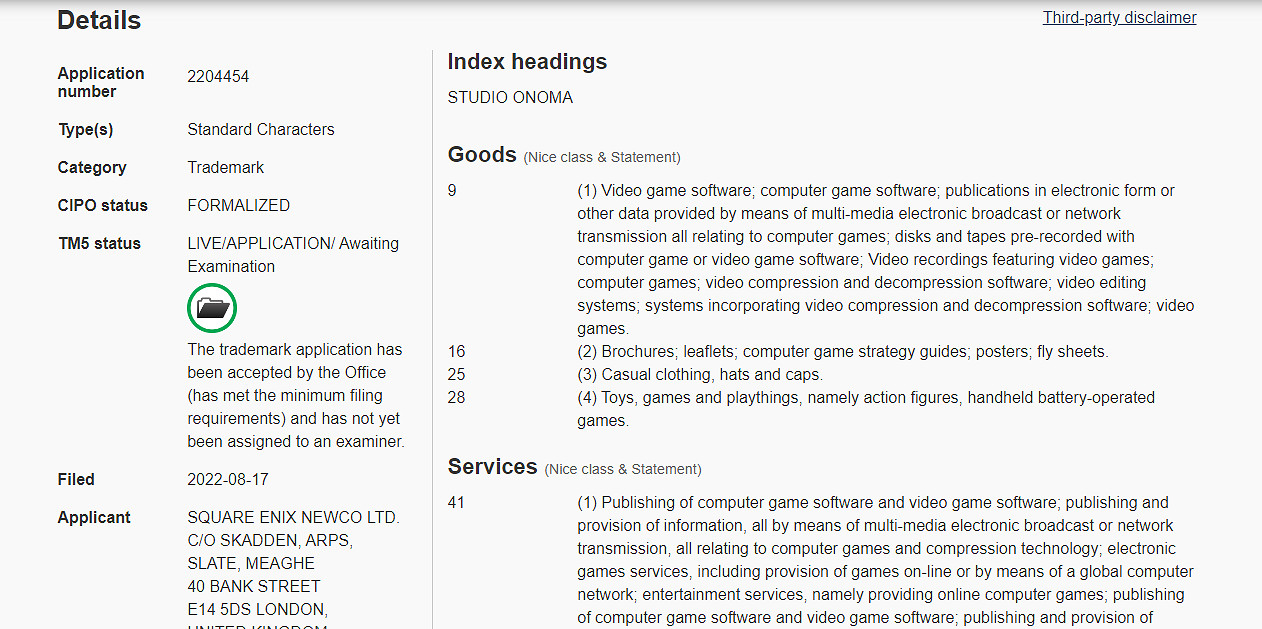The height and width of the screenshot is (629, 1262).
Task: Click the filed date 2022-08-17
Action: [228, 479]
